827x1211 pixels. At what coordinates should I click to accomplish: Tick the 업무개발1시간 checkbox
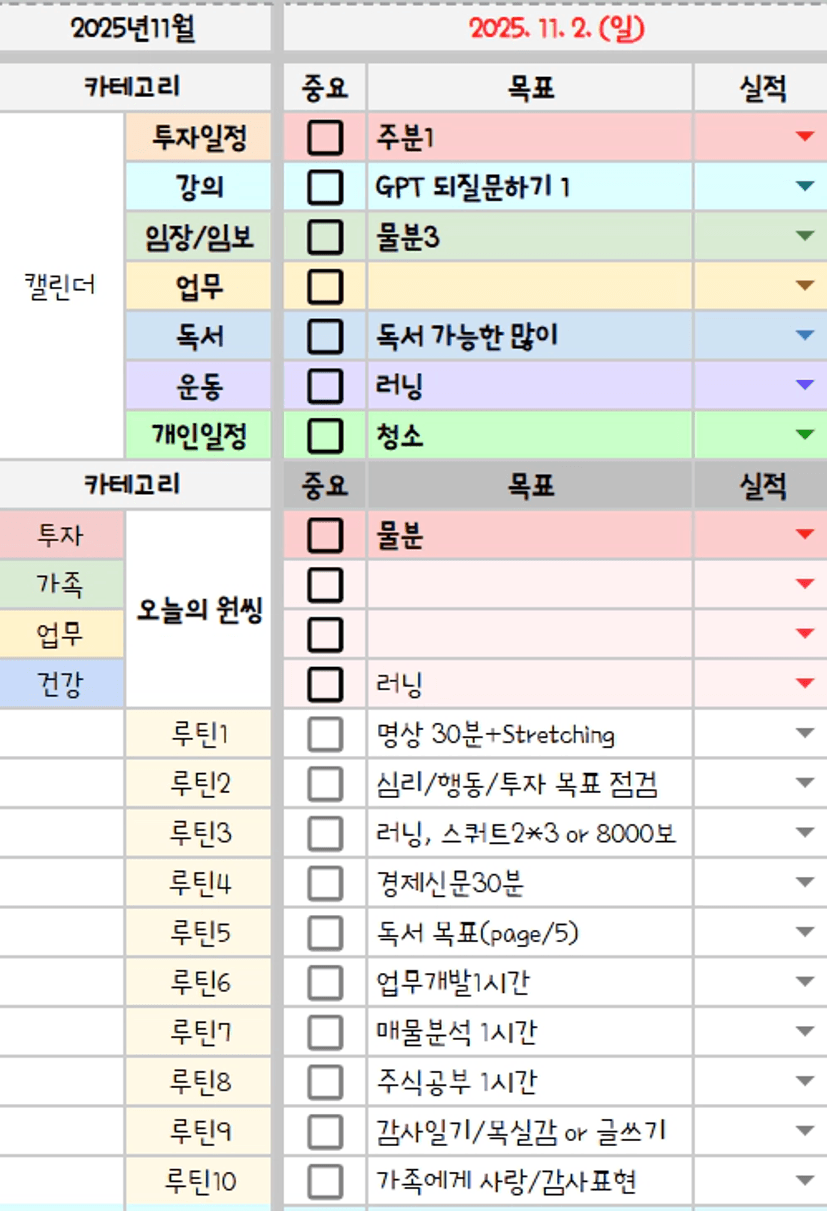coord(325,983)
